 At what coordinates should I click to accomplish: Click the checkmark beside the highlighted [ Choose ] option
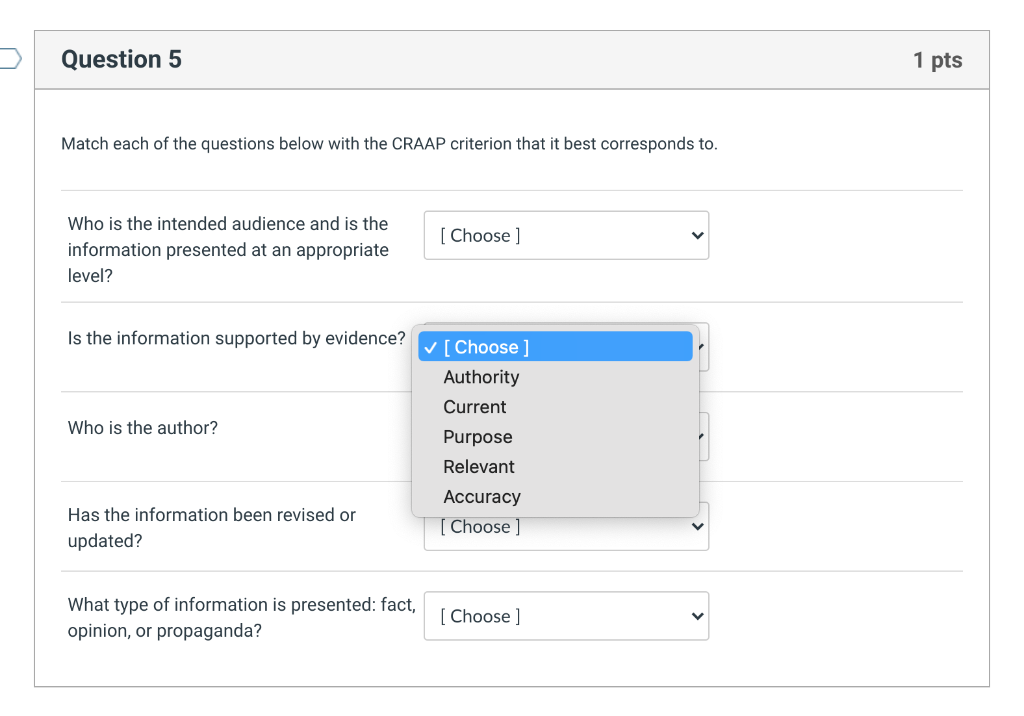click(x=430, y=348)
